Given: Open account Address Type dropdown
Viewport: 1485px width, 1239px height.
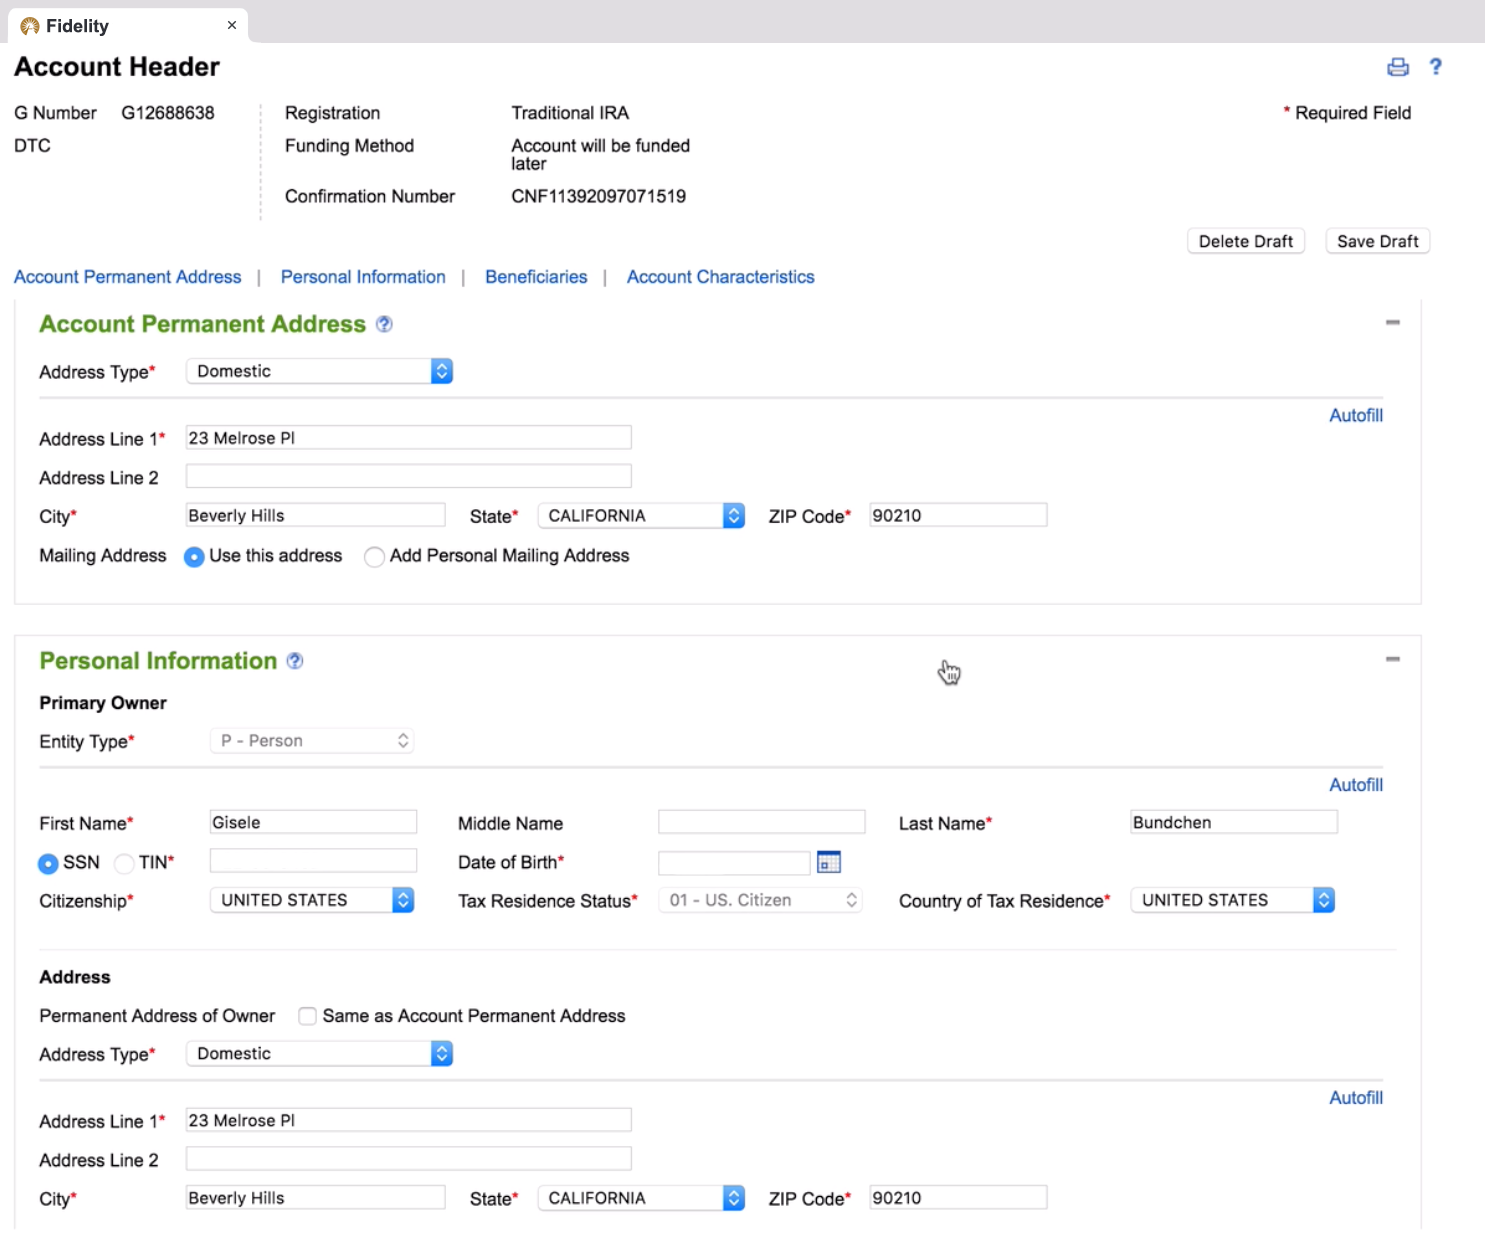Looking at the screenshot, I should 320,371.
